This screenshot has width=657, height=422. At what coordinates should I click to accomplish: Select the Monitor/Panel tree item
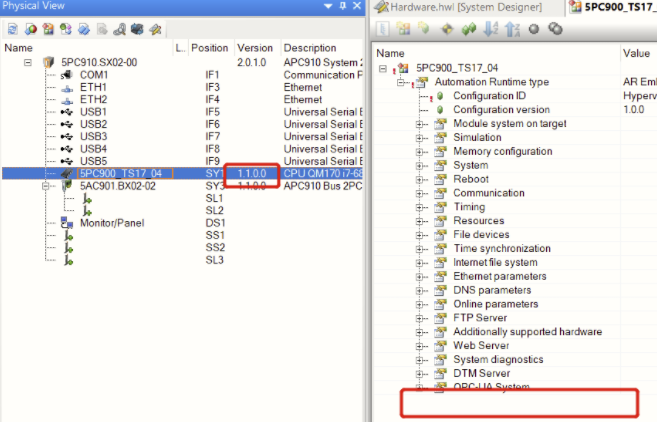coord(112,223)
